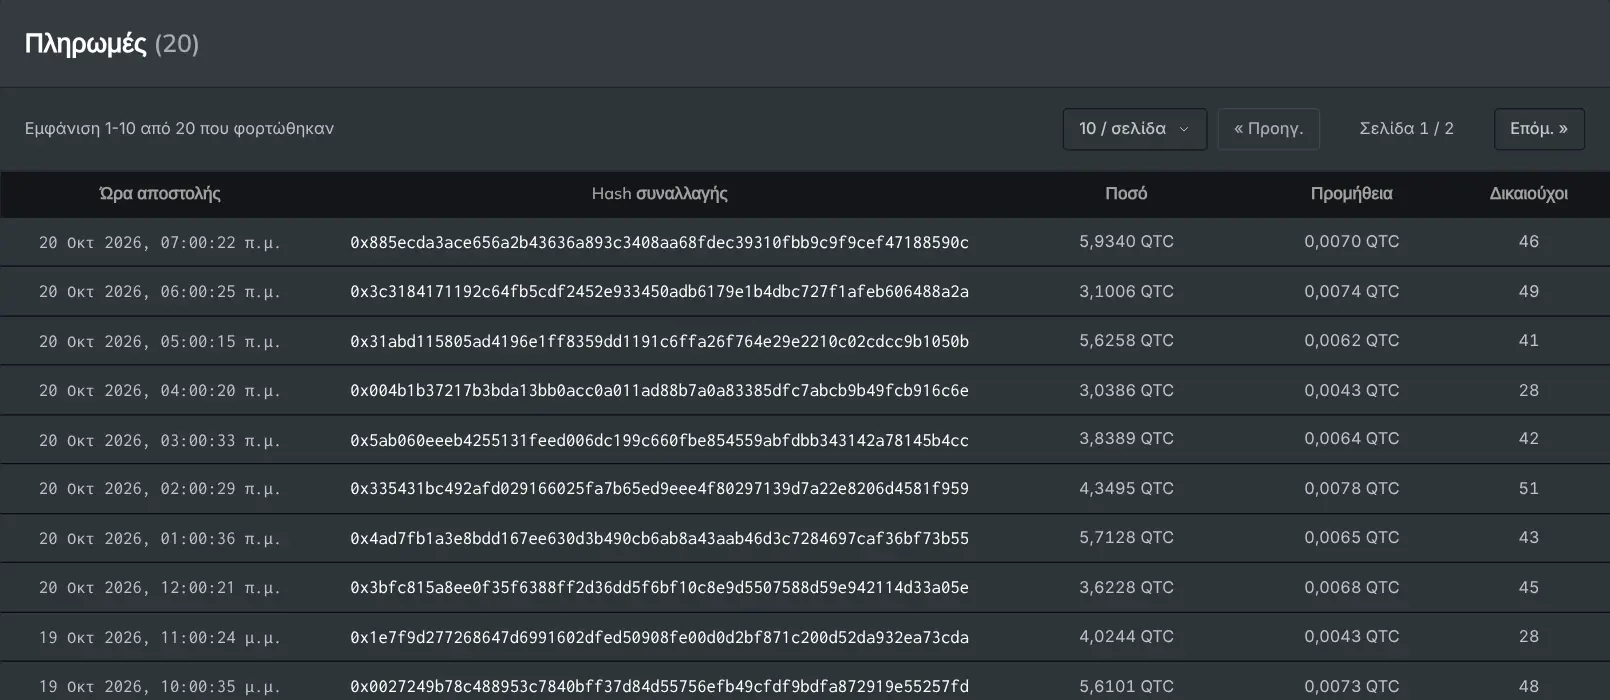The image size is (1610, 700).
Task: Open the 10 / σελίδα page size dropdown
Action: 1134,129
